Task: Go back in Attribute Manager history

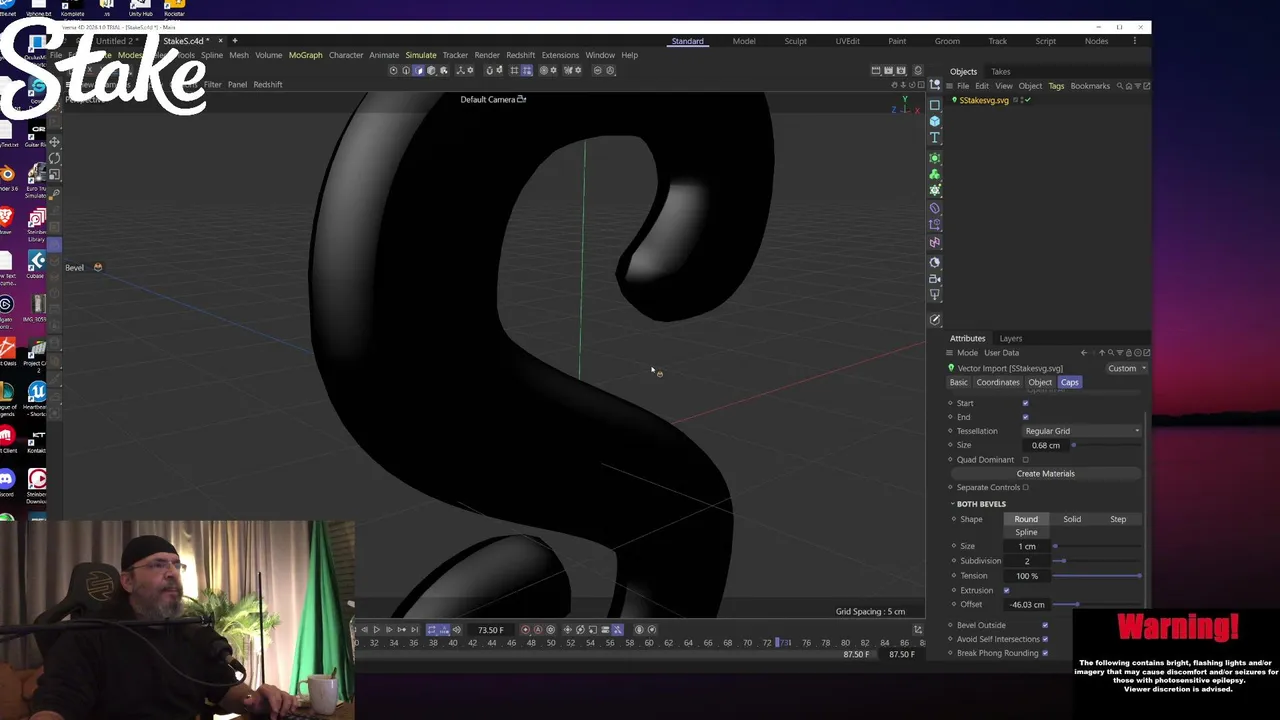Action: (x=1084, y=353)
